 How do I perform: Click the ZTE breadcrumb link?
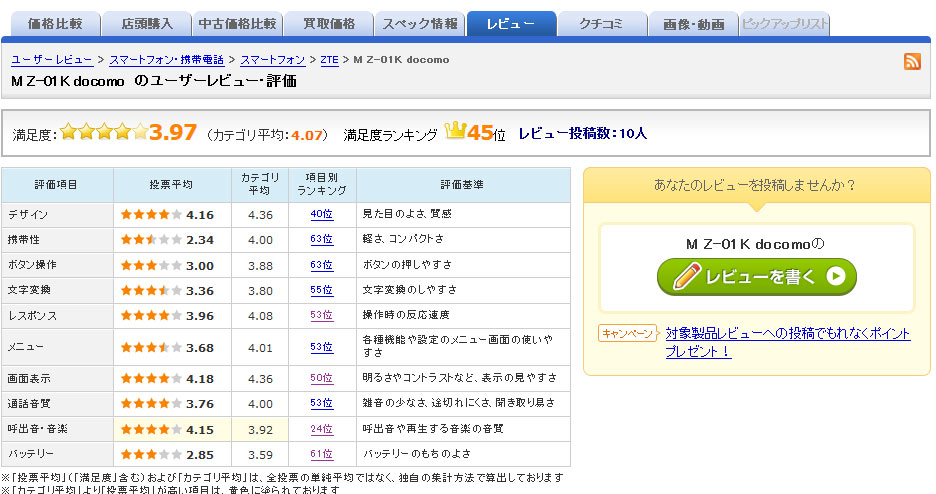pyautogui.click(x=329, y=60)
